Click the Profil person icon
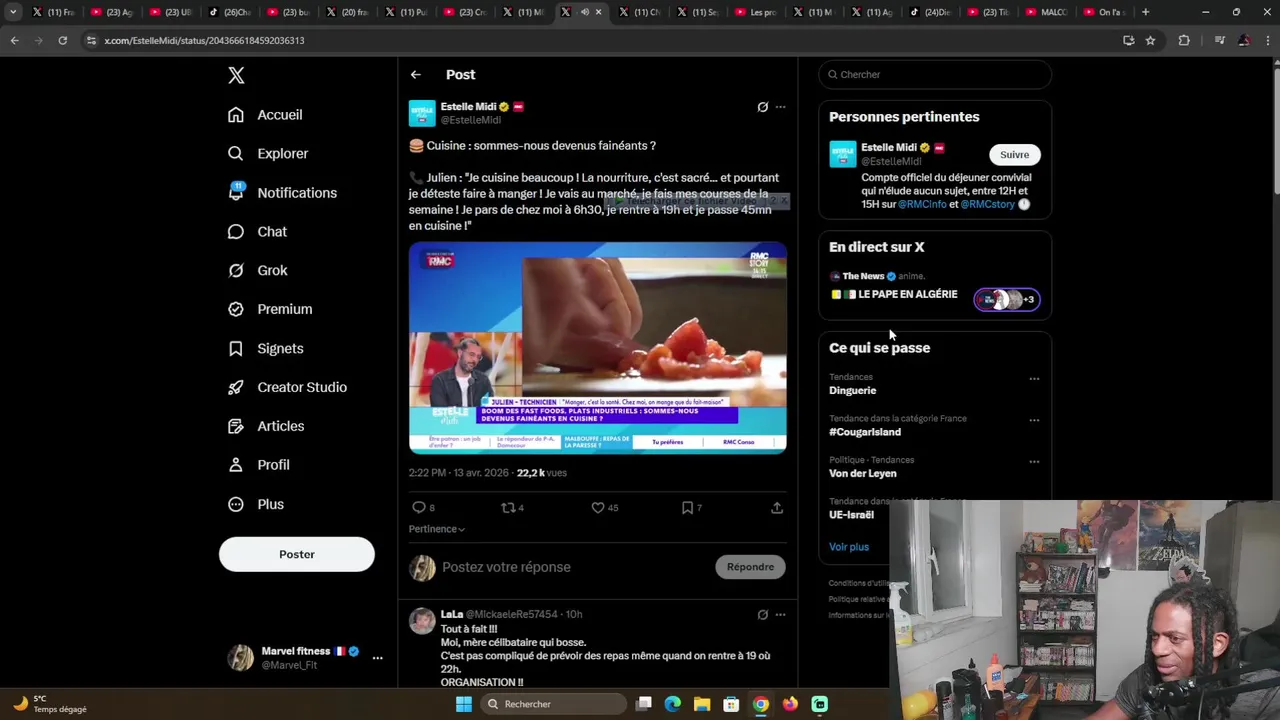 coord(236,465)
